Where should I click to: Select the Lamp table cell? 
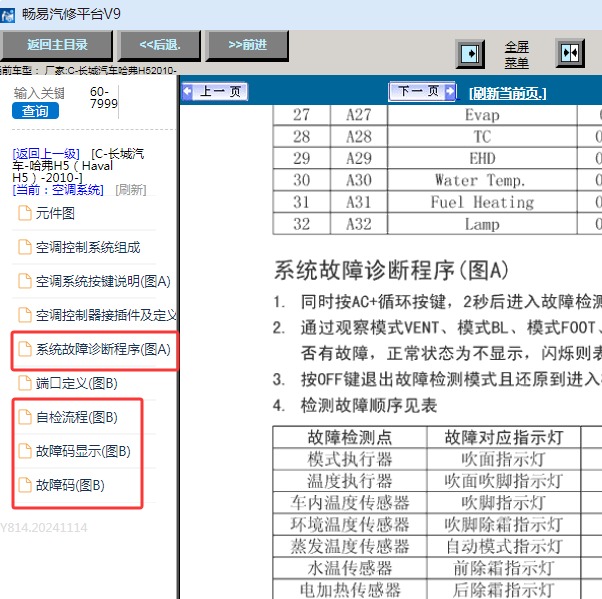pos(482,223)
